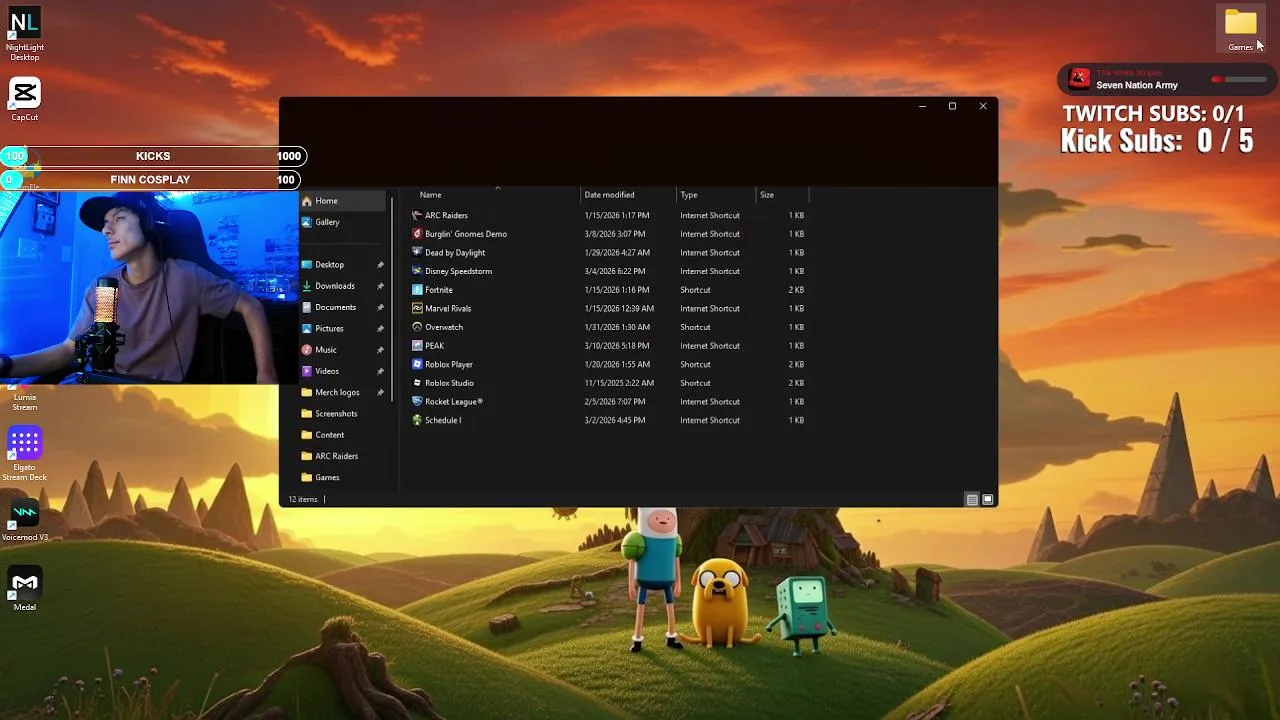Select the Roblox Player shortcut
Image resolution: width=1280 pixels, height=720 pixels.
[443, 365]
